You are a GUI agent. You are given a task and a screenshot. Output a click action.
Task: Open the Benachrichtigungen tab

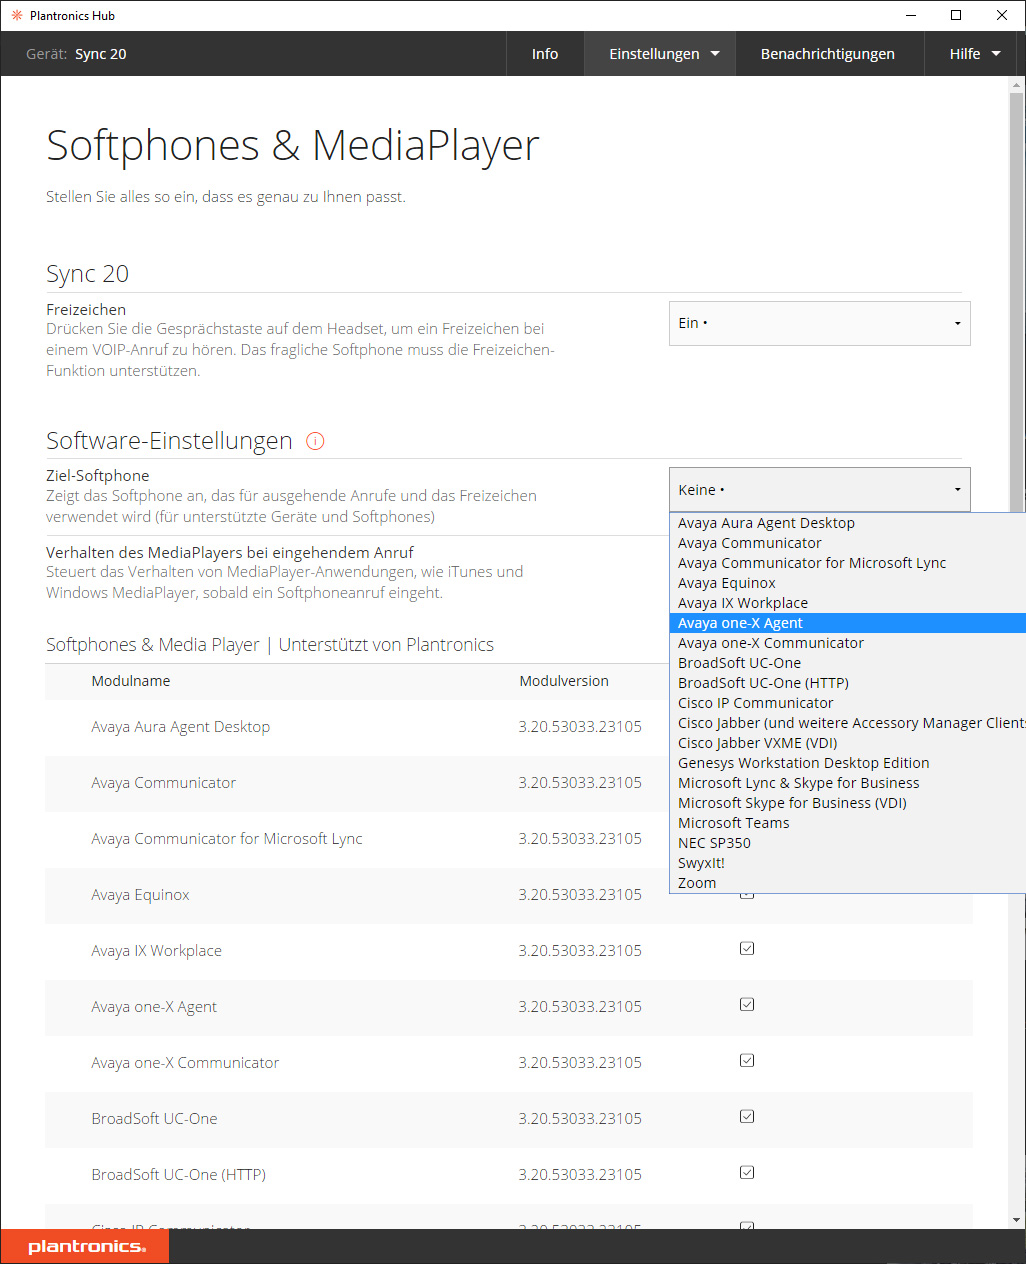tap(827, 54)
